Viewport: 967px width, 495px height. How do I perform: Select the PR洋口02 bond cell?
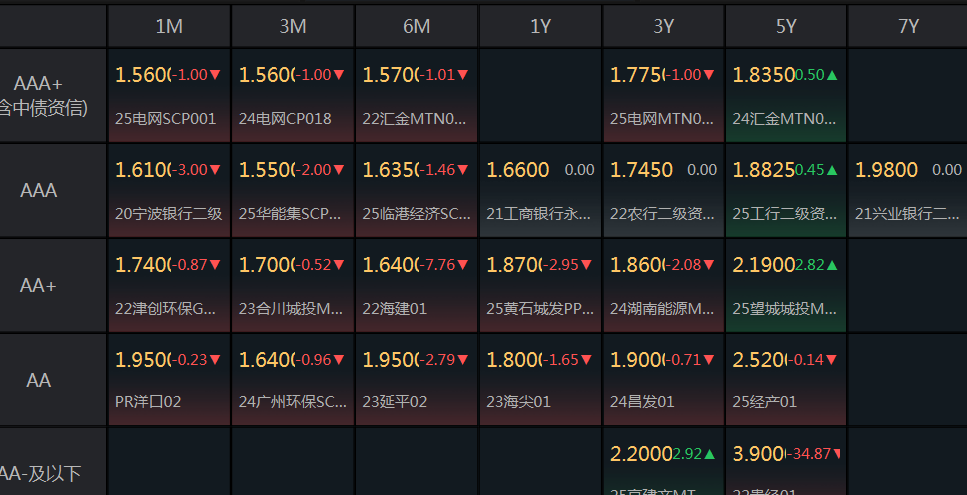(x=169, y=379)
